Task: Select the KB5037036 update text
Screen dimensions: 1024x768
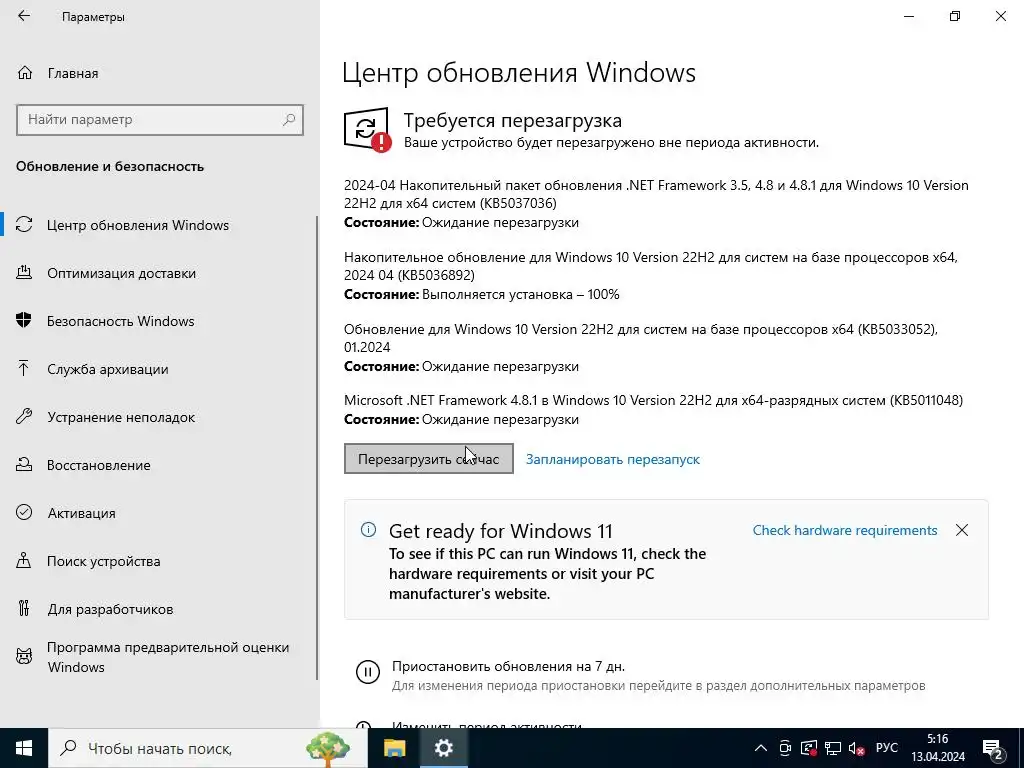Action: click(656, 194)
